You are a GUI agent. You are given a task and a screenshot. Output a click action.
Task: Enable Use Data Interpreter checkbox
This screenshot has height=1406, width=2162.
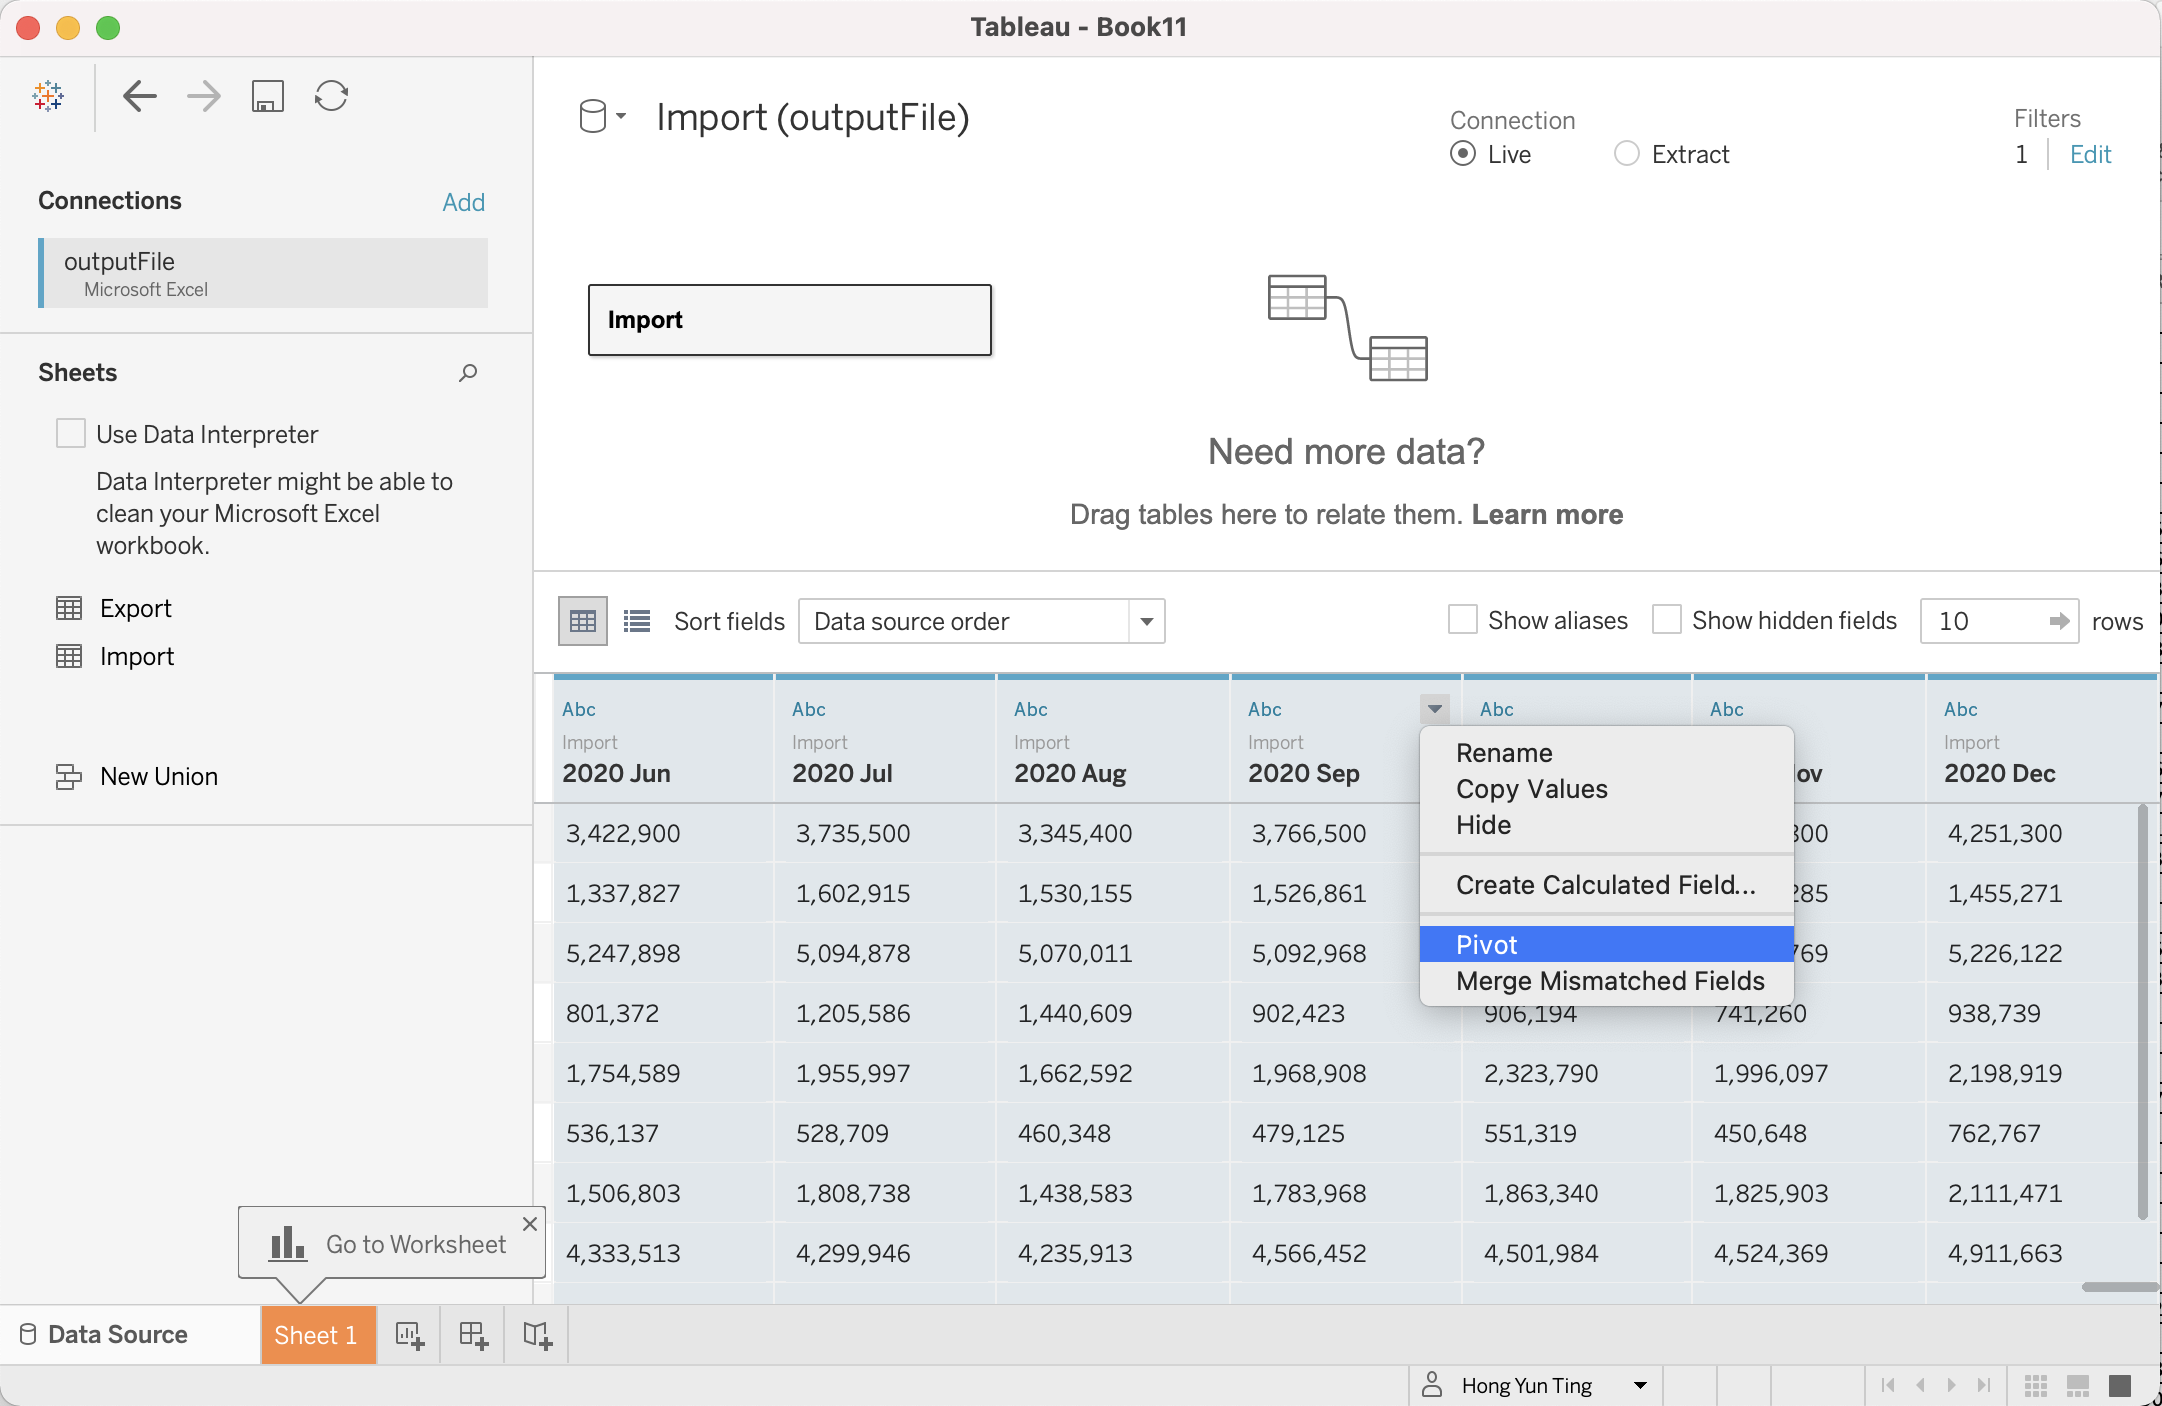pos(71,434)
